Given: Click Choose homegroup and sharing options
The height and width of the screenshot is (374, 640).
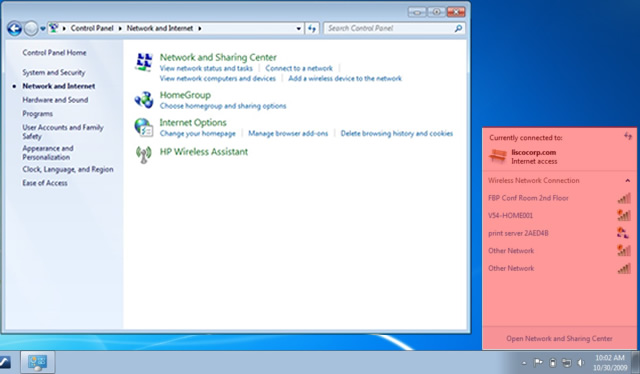Looking at the screenshot, I should pos(223,106).
